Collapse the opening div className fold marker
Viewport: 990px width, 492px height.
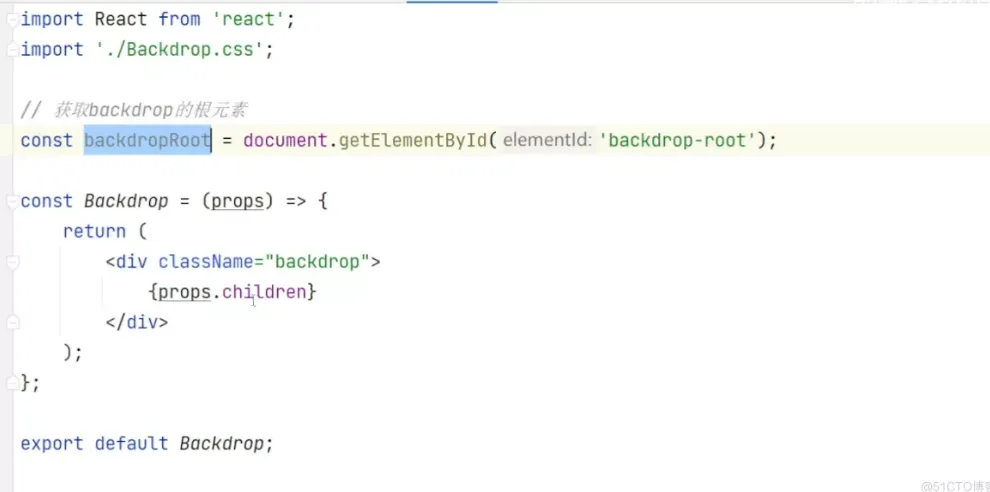[x=12, y=262]
